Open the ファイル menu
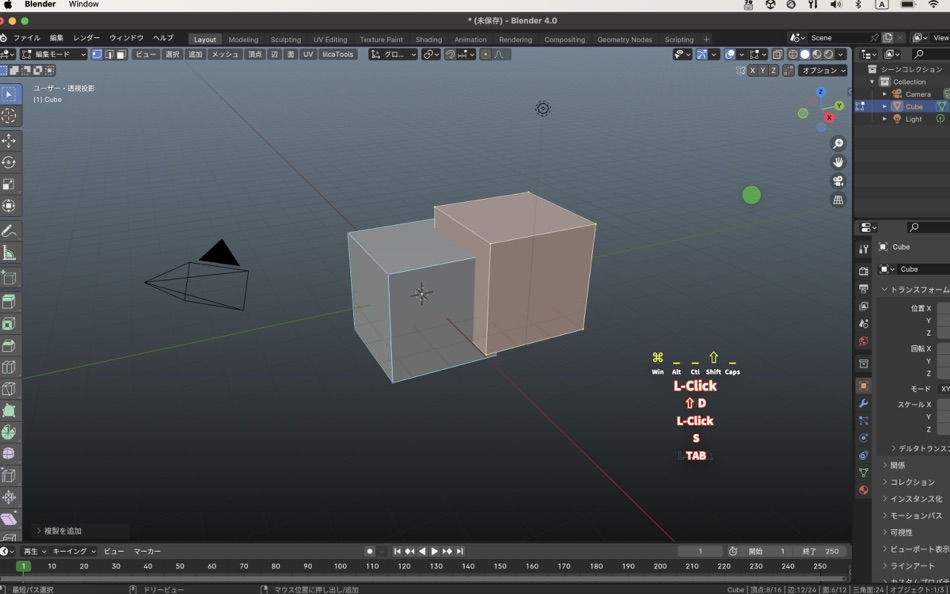This screenshot has width=950, height=594. [x=27, y=38]
